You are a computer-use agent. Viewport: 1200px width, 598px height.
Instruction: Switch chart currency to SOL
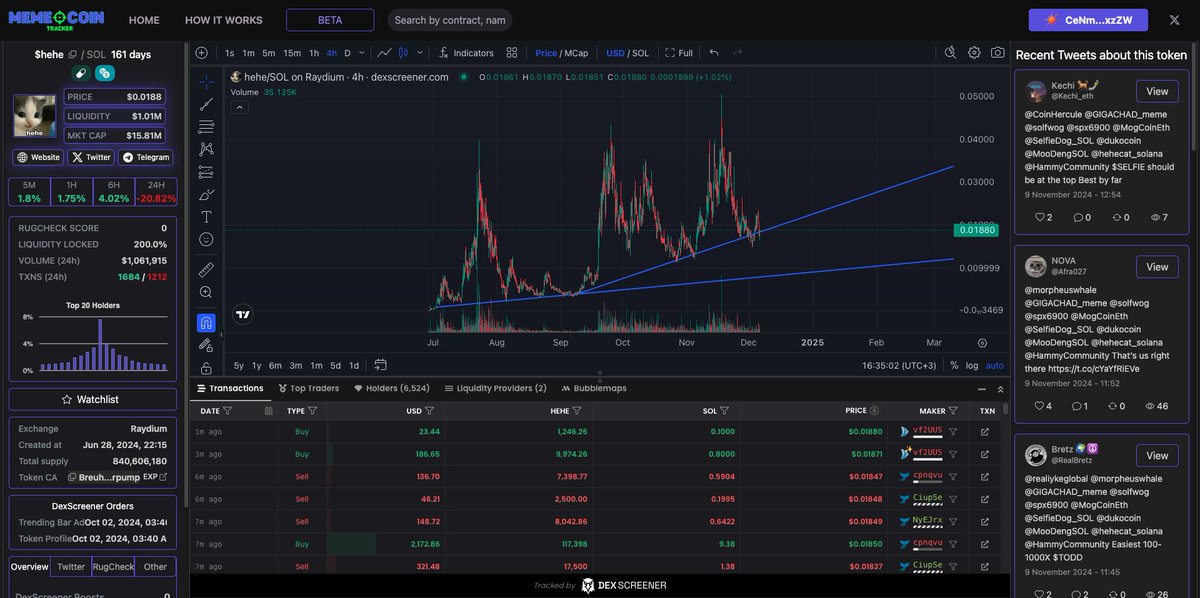(x=641, y=53)
